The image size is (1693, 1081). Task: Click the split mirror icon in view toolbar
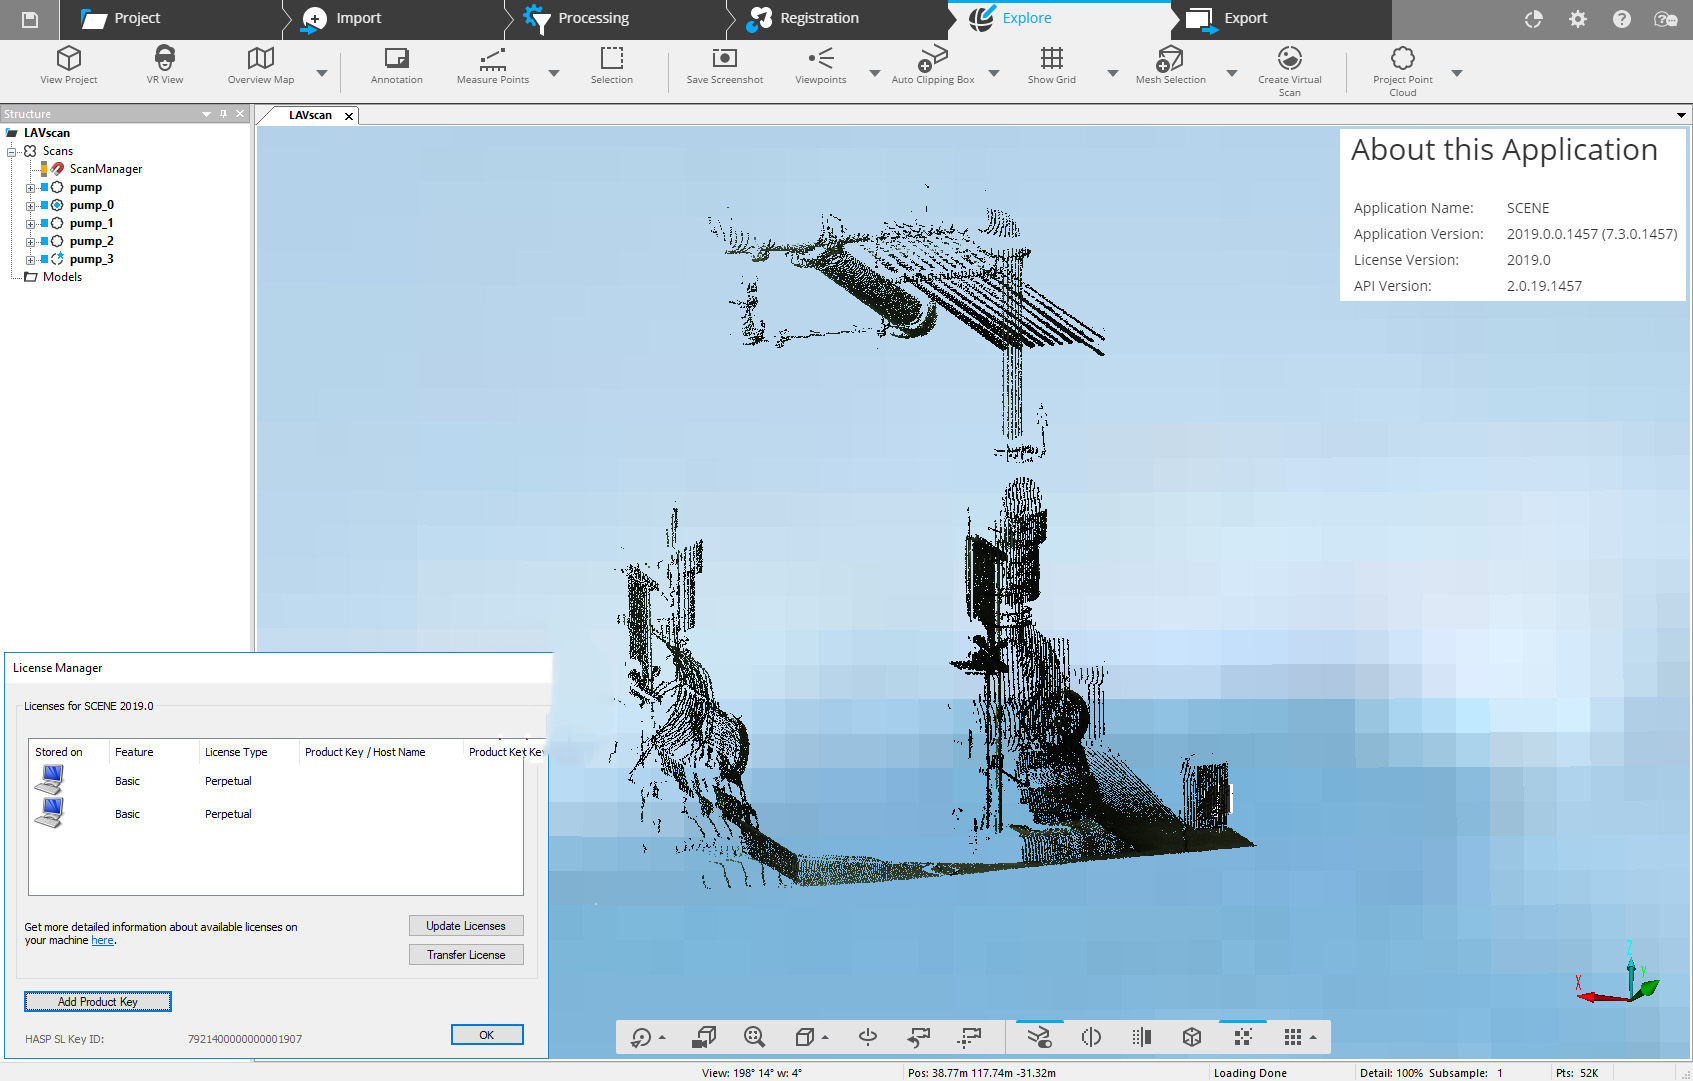click(1091, 1037)
